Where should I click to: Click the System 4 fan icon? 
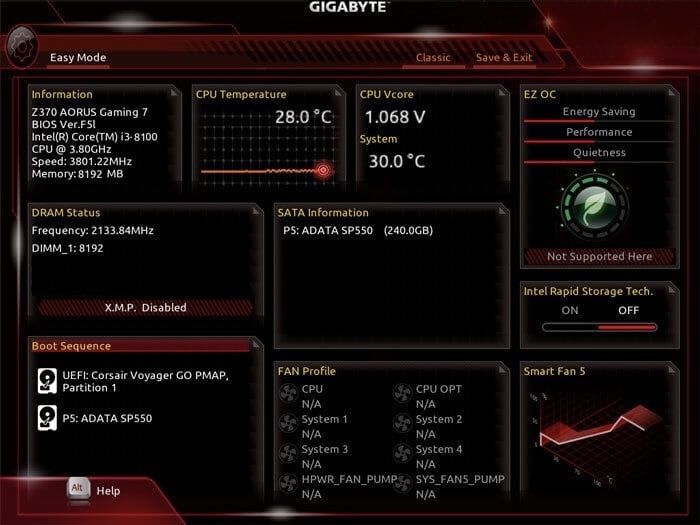402,453
